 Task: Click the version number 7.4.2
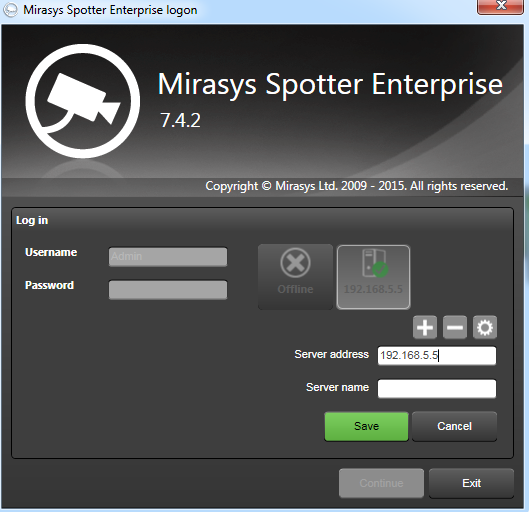(180, 120)
